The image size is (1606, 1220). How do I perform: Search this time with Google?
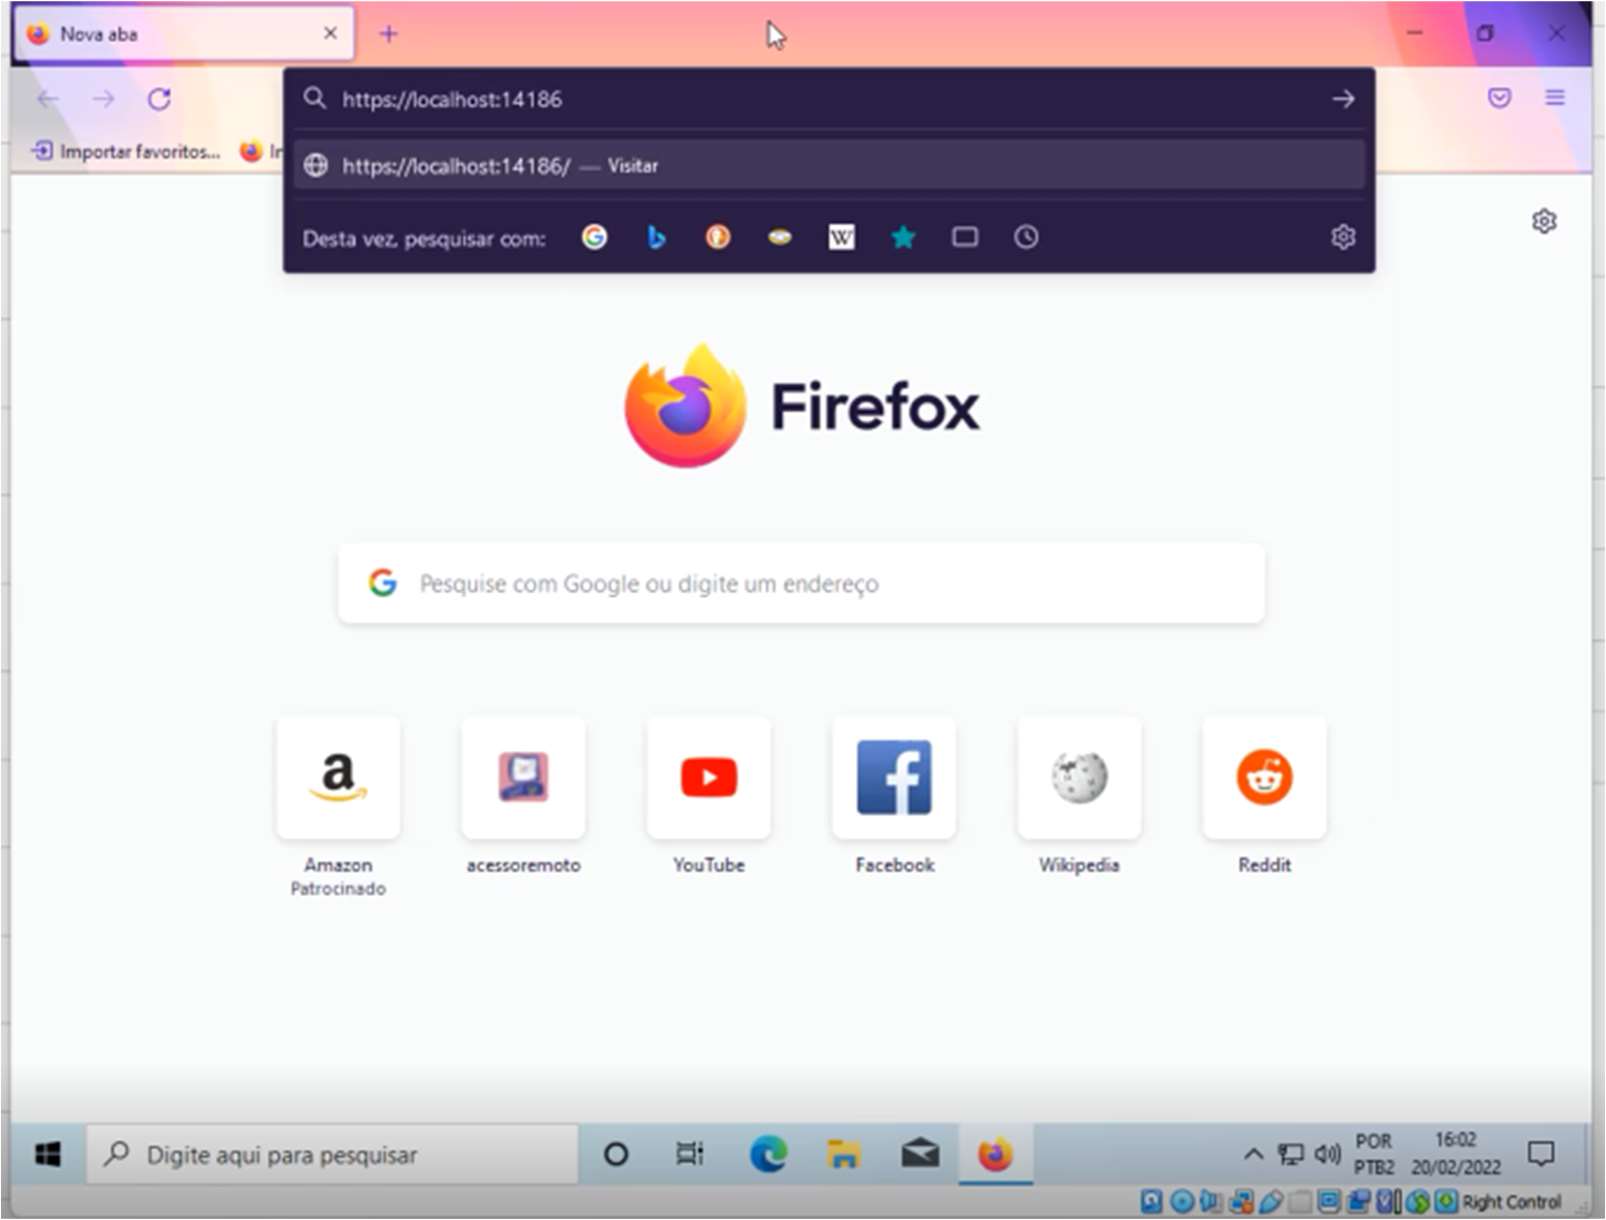[594, 237]
